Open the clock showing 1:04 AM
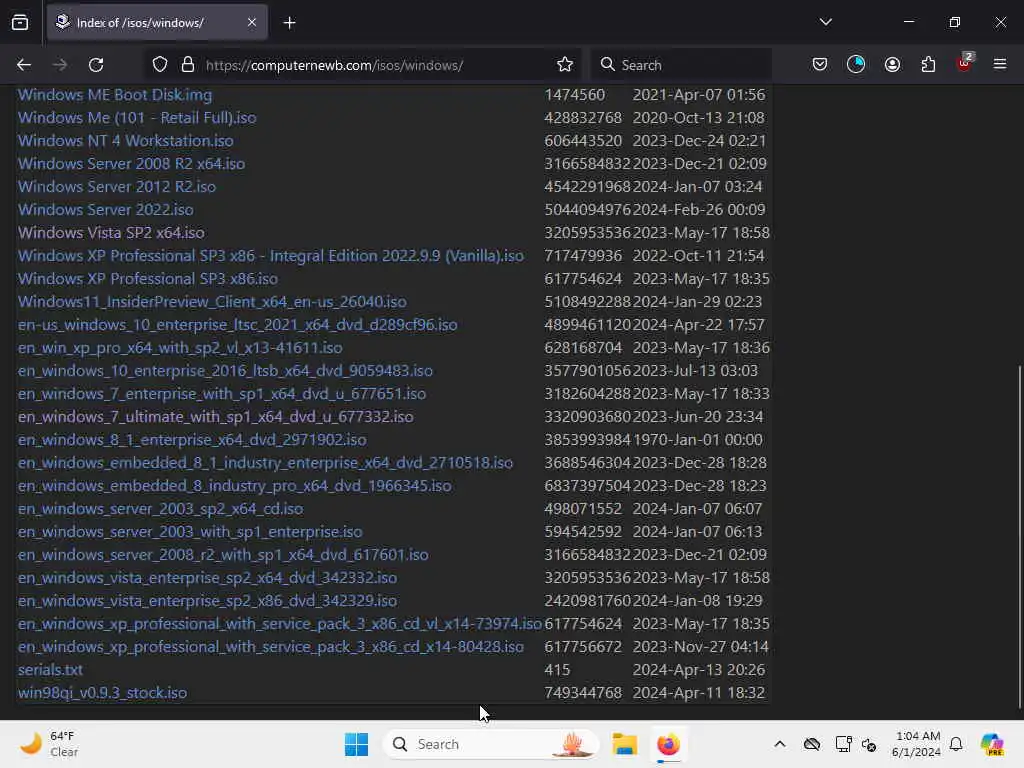Screen dimensions: 1024x768 917,744
